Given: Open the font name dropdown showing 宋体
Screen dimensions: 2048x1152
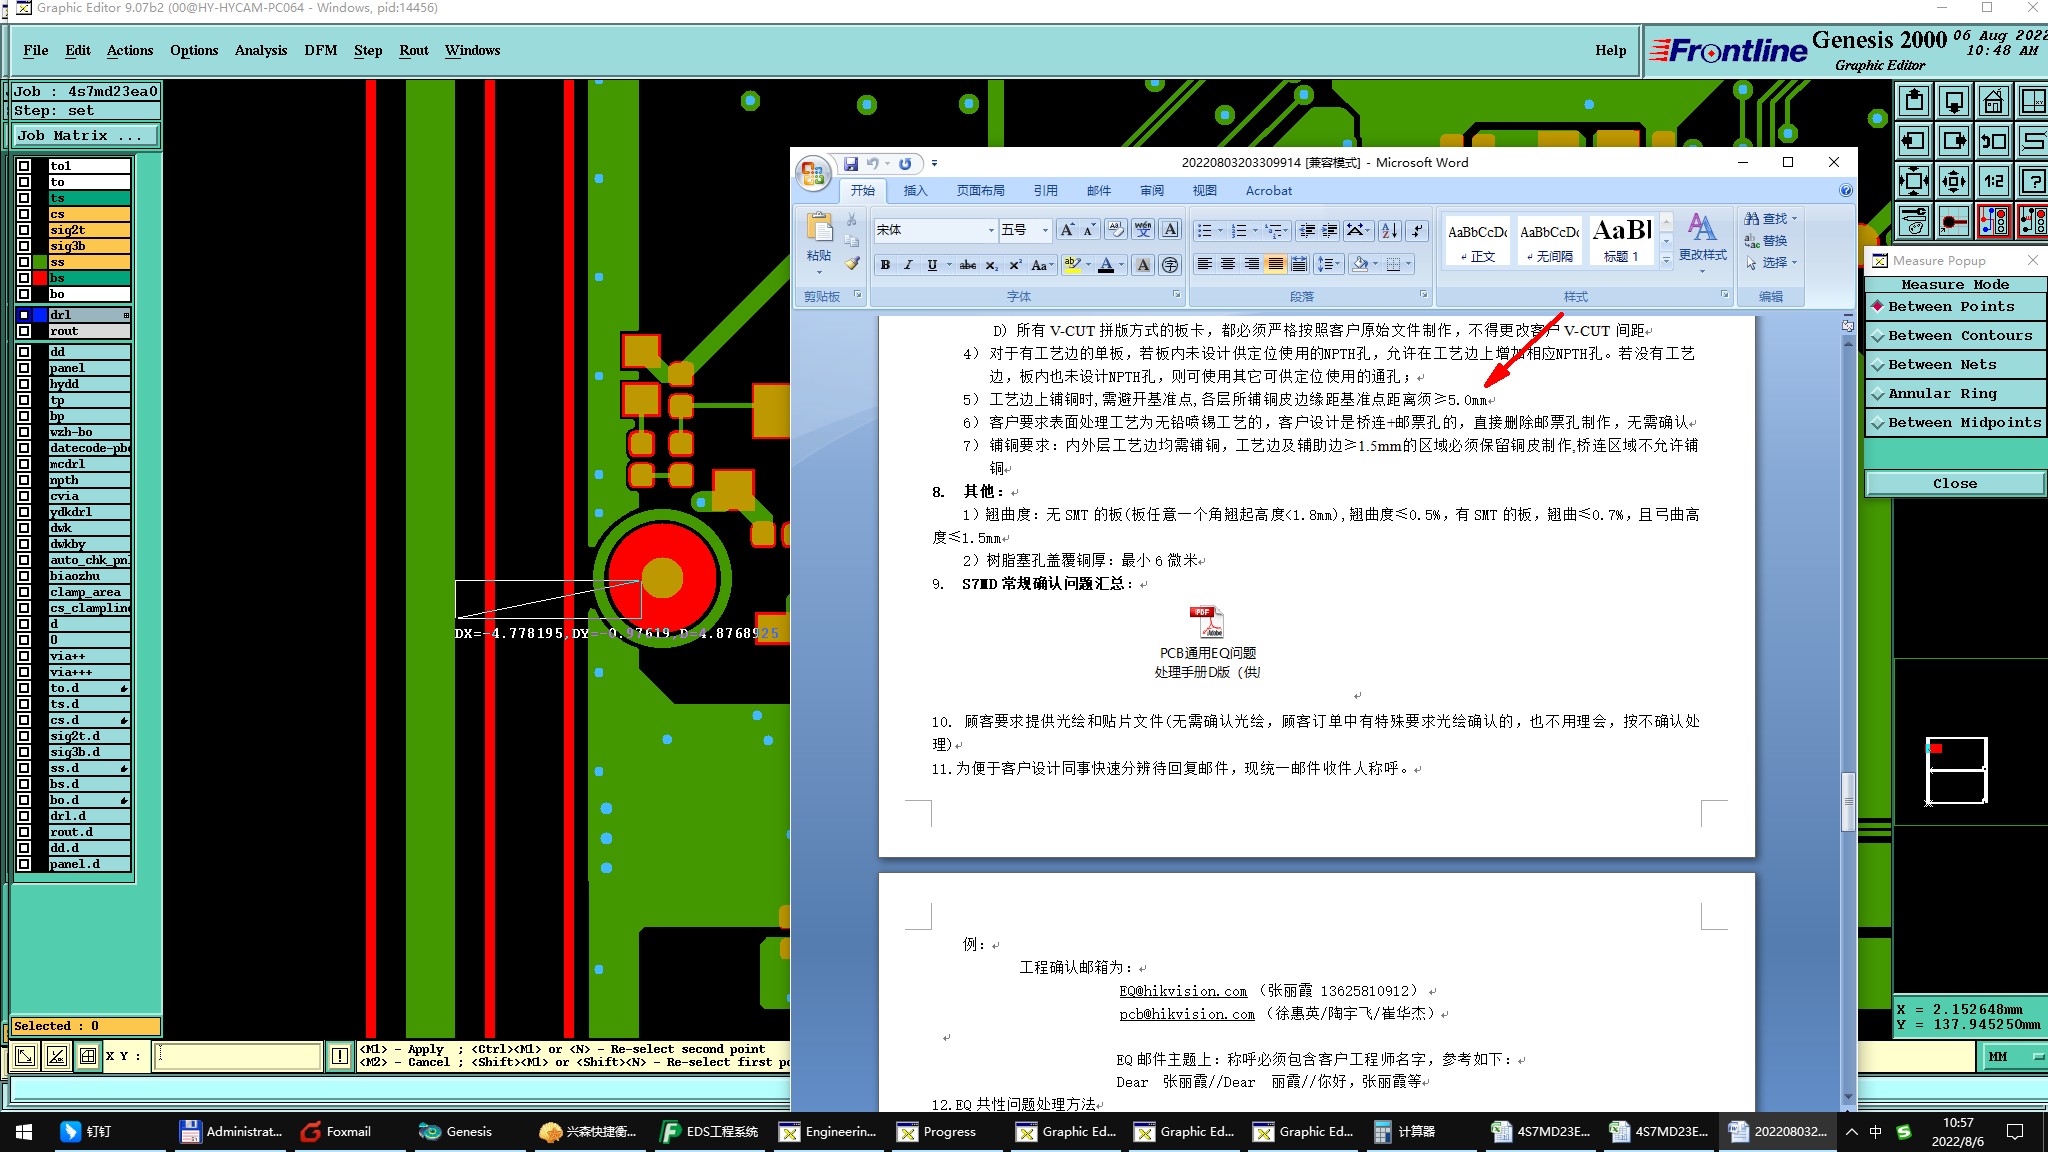Looking at the screenshot, I should (990, 231).
